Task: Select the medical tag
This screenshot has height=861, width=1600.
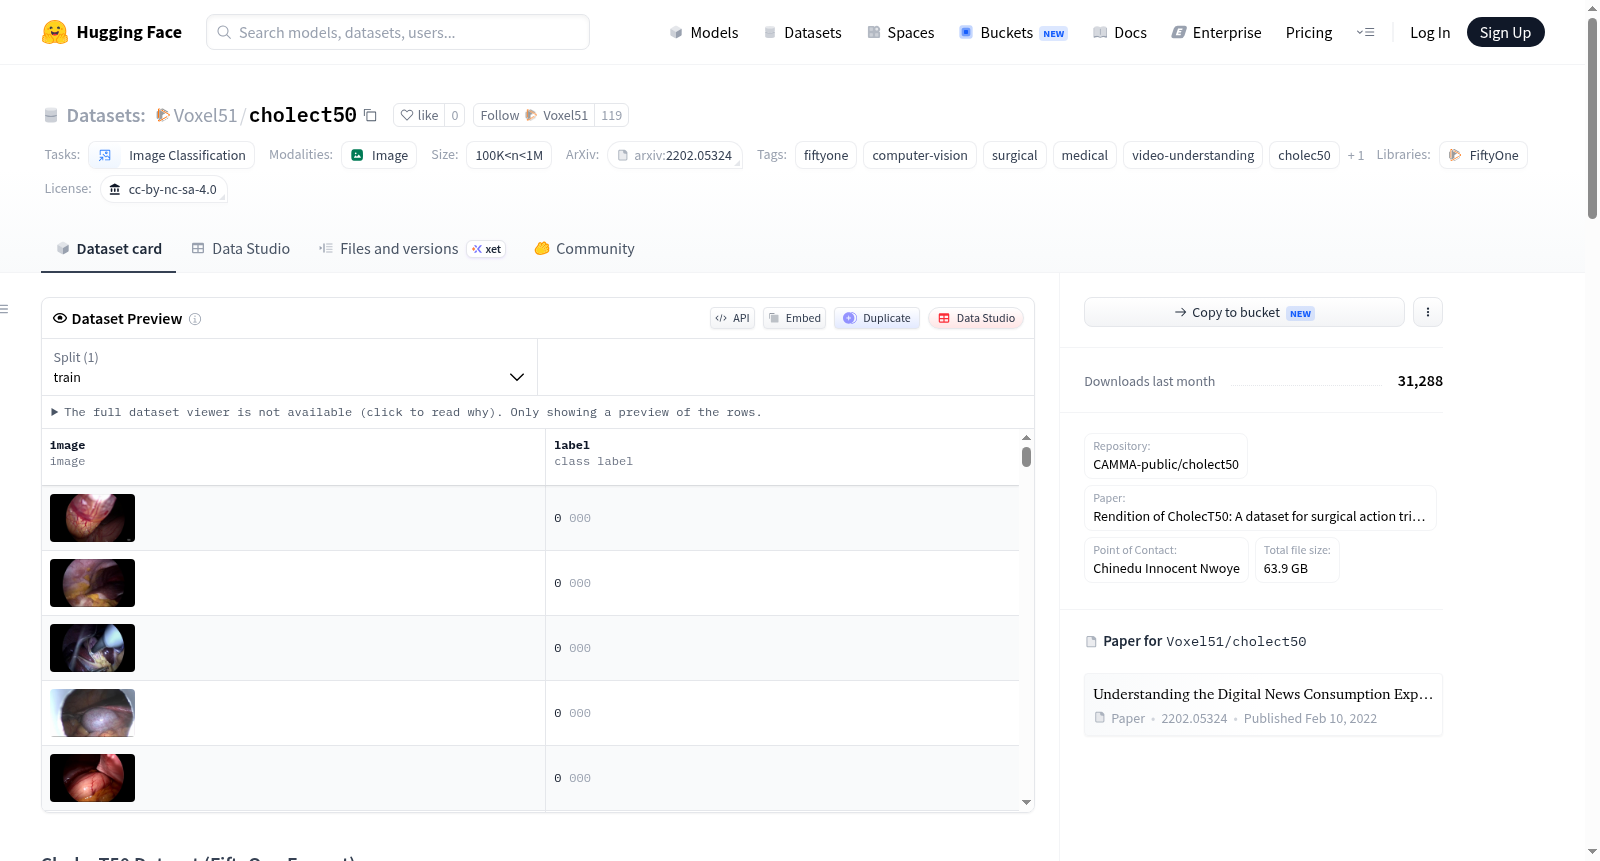Action: (x=1085, y=155)
